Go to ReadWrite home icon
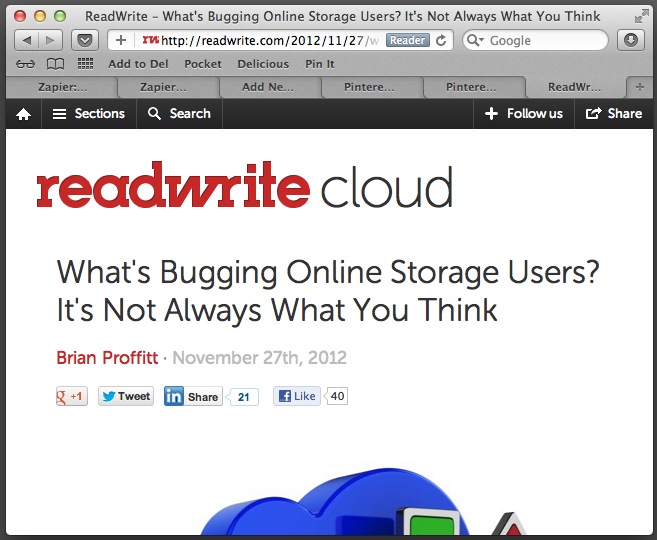 [x=23, y=114]
